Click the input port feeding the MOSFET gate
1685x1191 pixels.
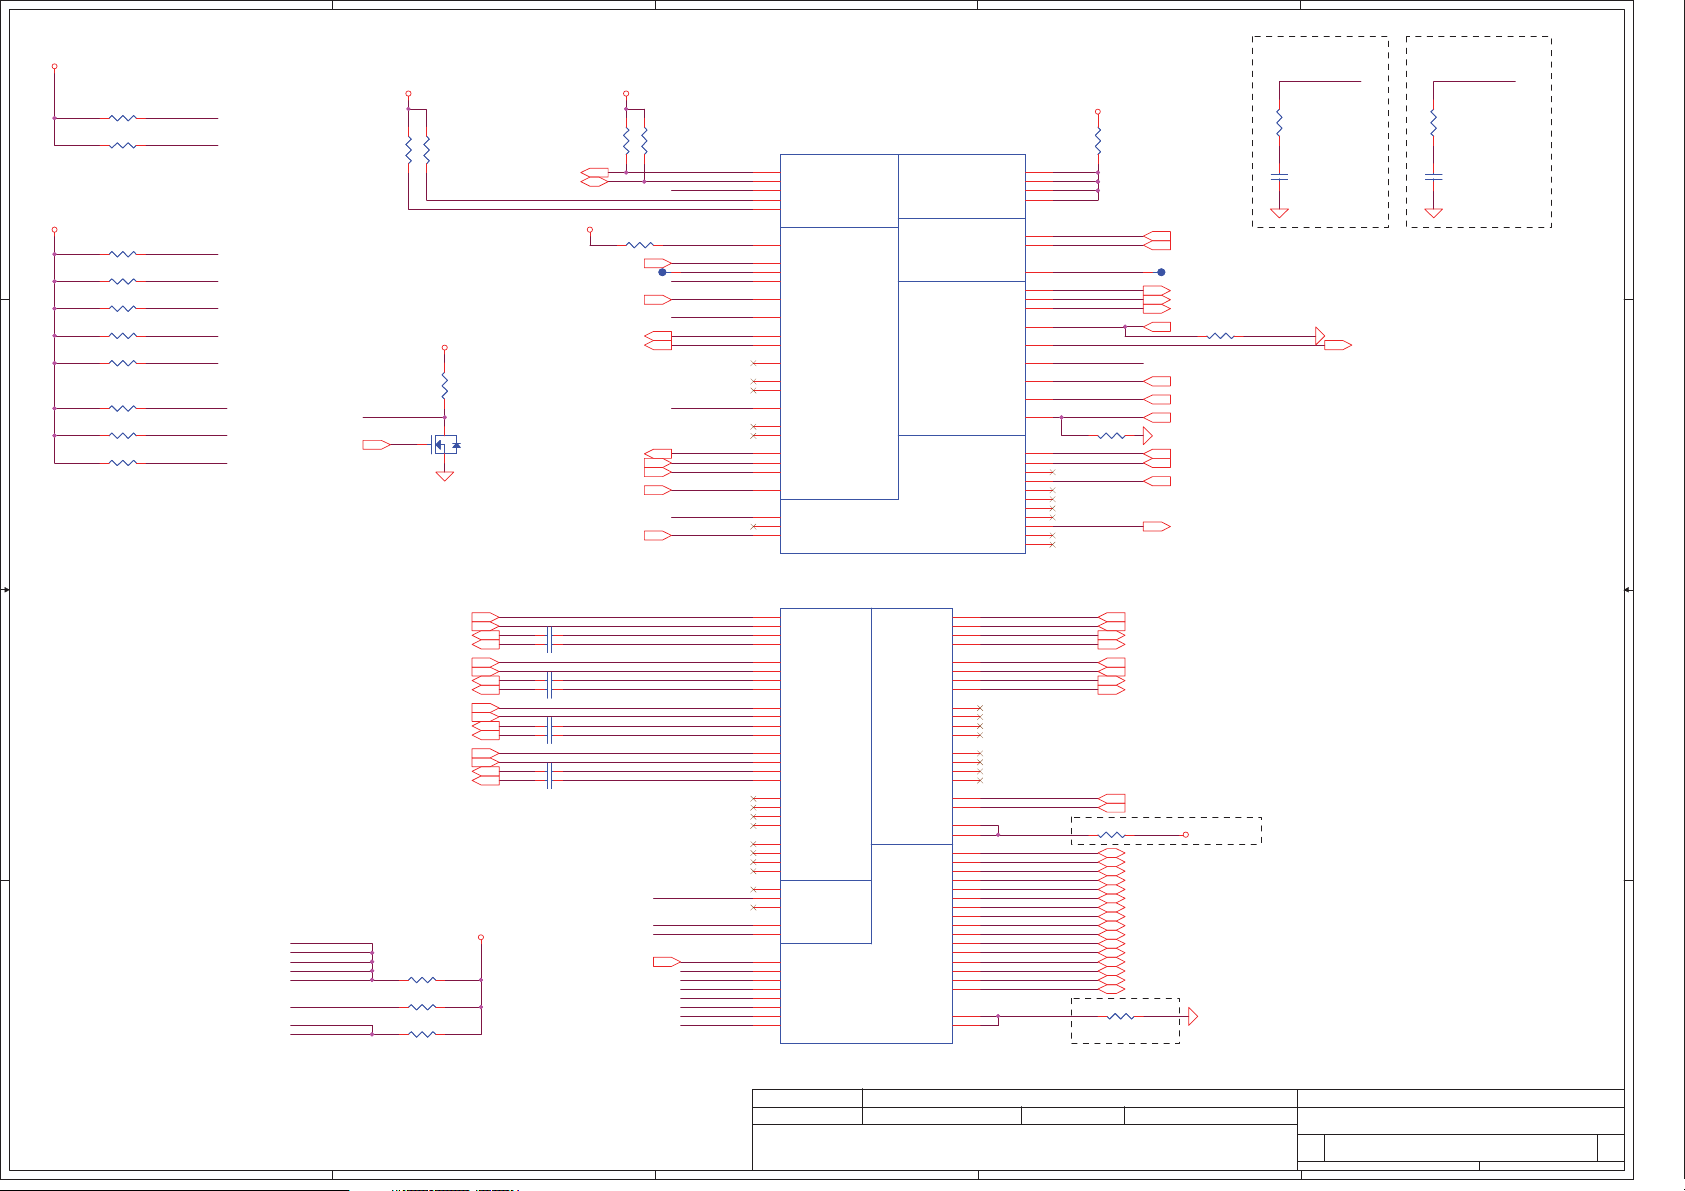pos(376,445)
